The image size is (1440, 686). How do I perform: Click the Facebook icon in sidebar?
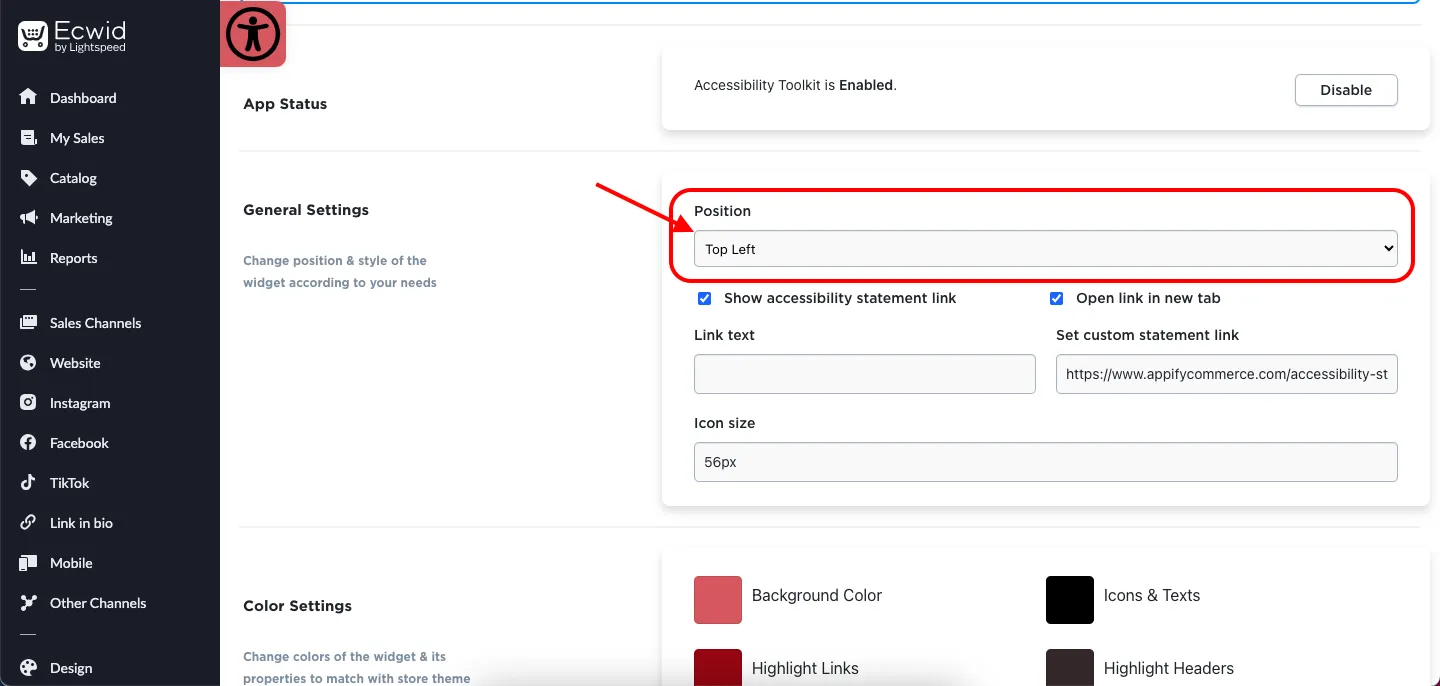click(x=28, y=442)
